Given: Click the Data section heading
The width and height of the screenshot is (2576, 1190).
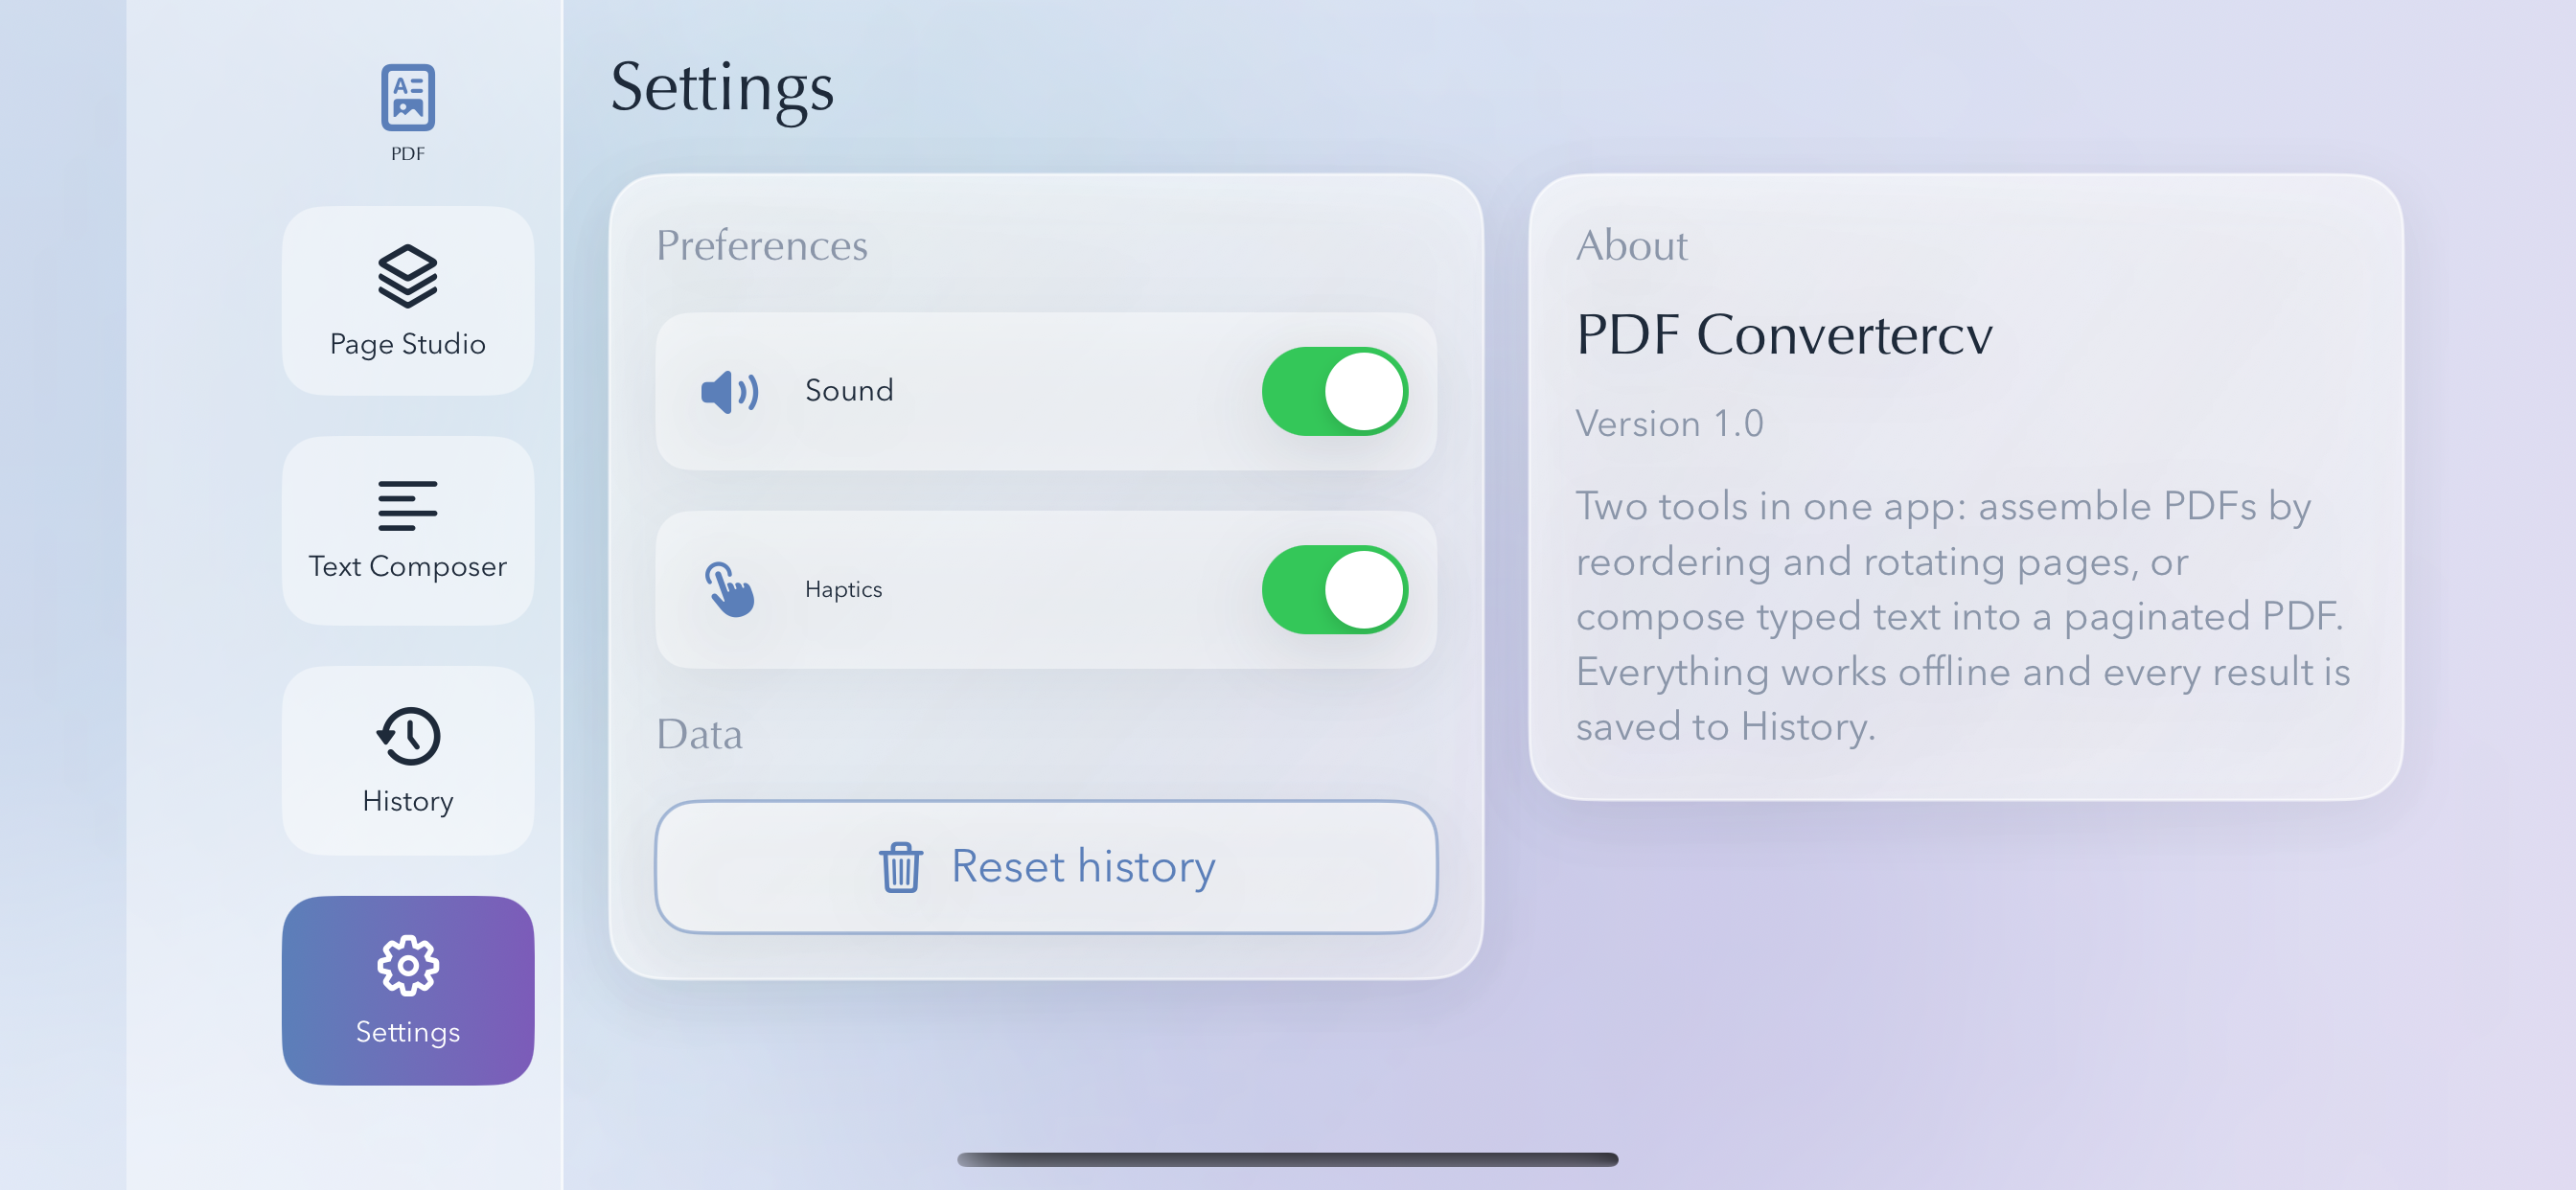Looking at the screenshot, I should pos(699,734).
